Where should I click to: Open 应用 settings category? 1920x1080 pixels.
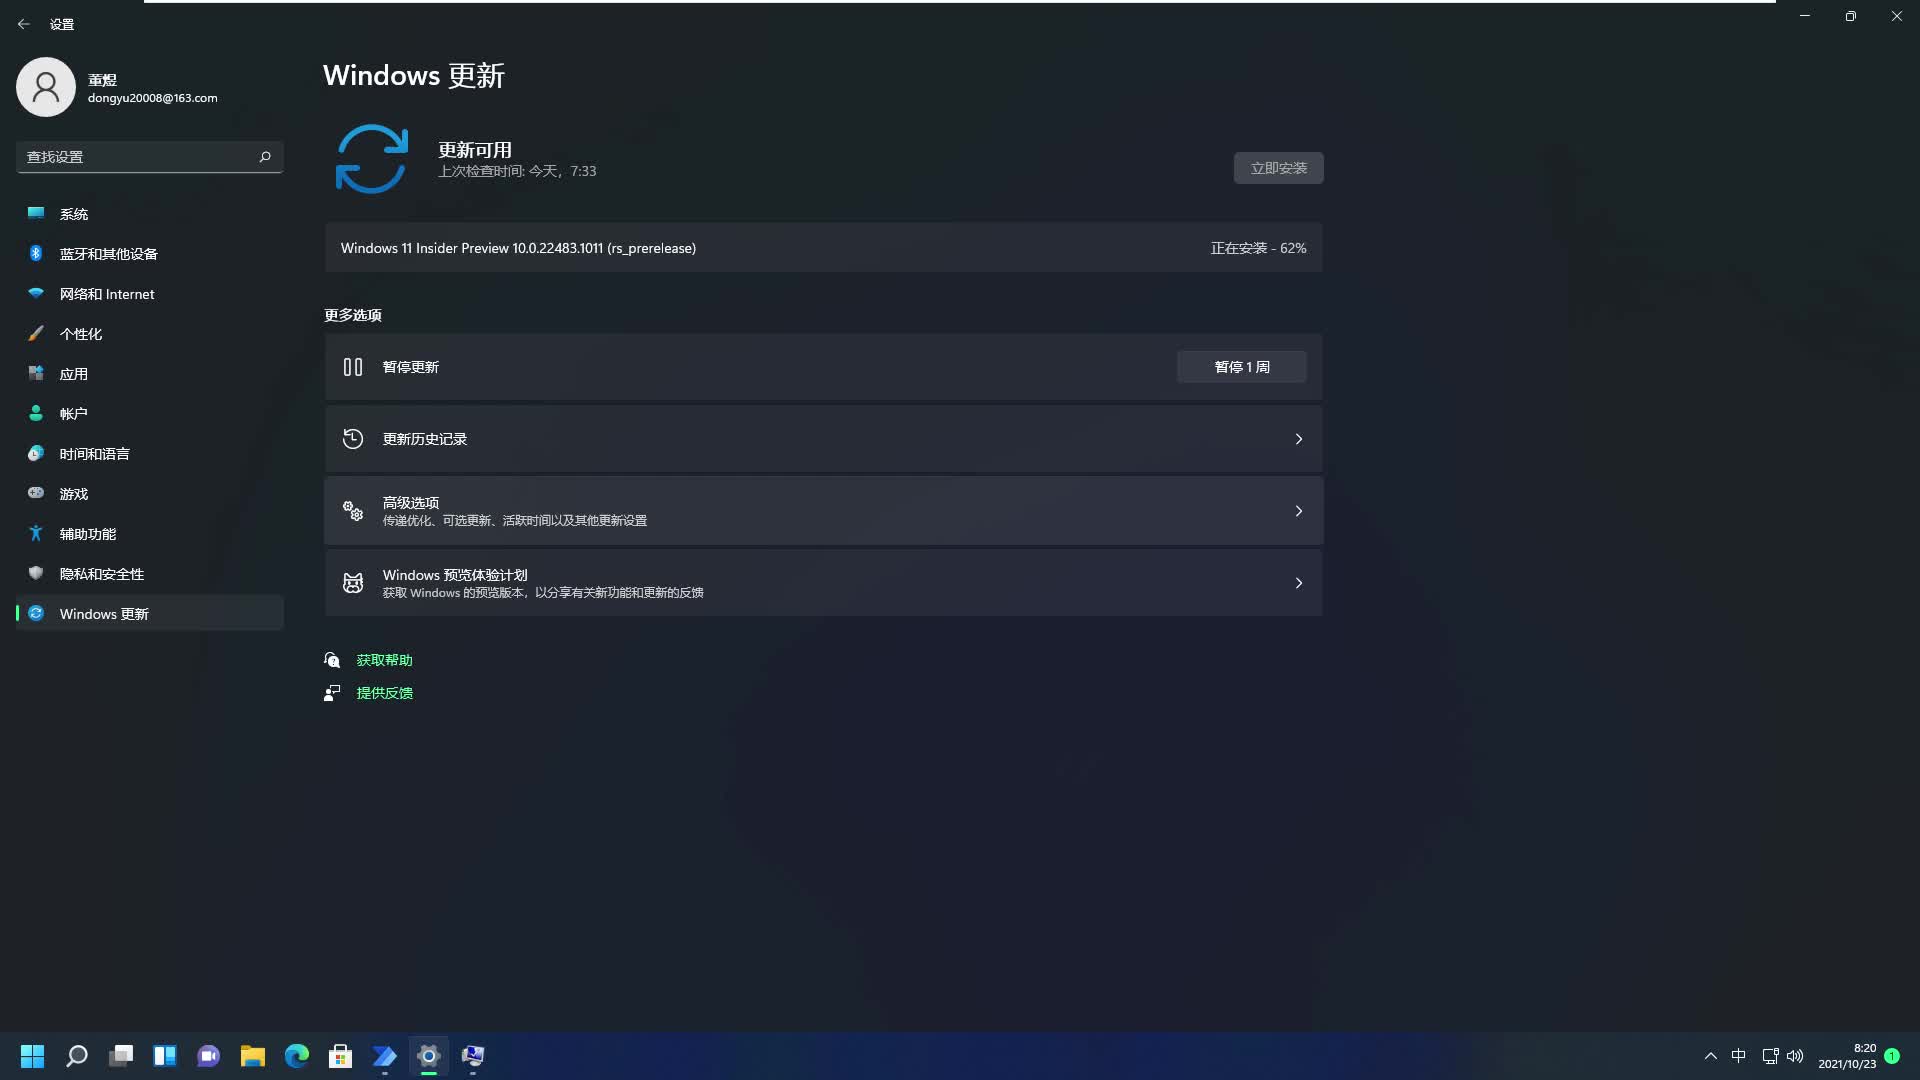(x=150, y=374)
